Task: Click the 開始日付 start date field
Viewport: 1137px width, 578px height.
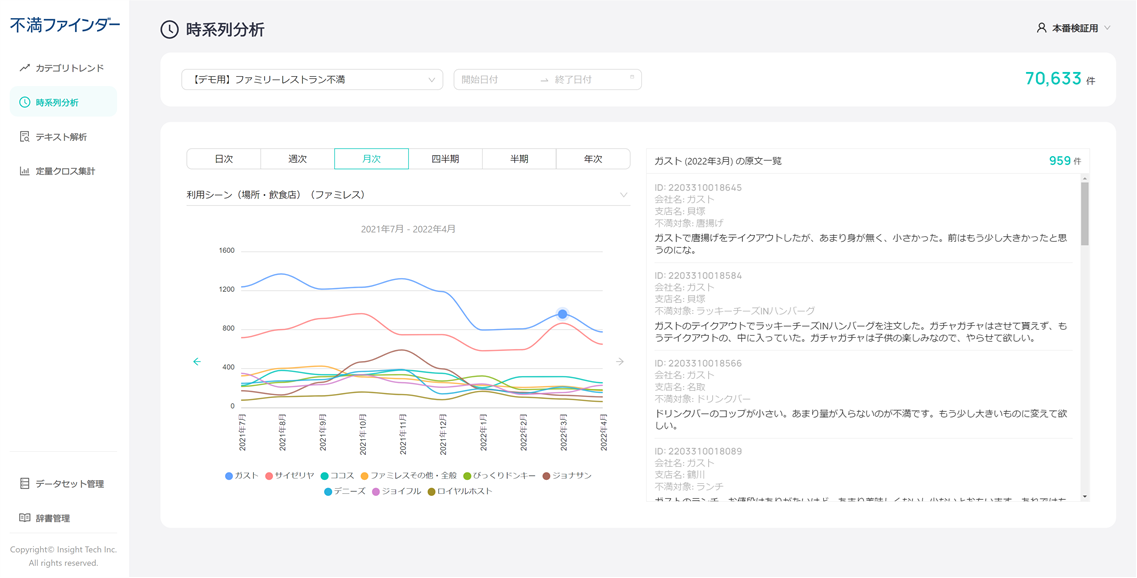Action: click(495, 80)
